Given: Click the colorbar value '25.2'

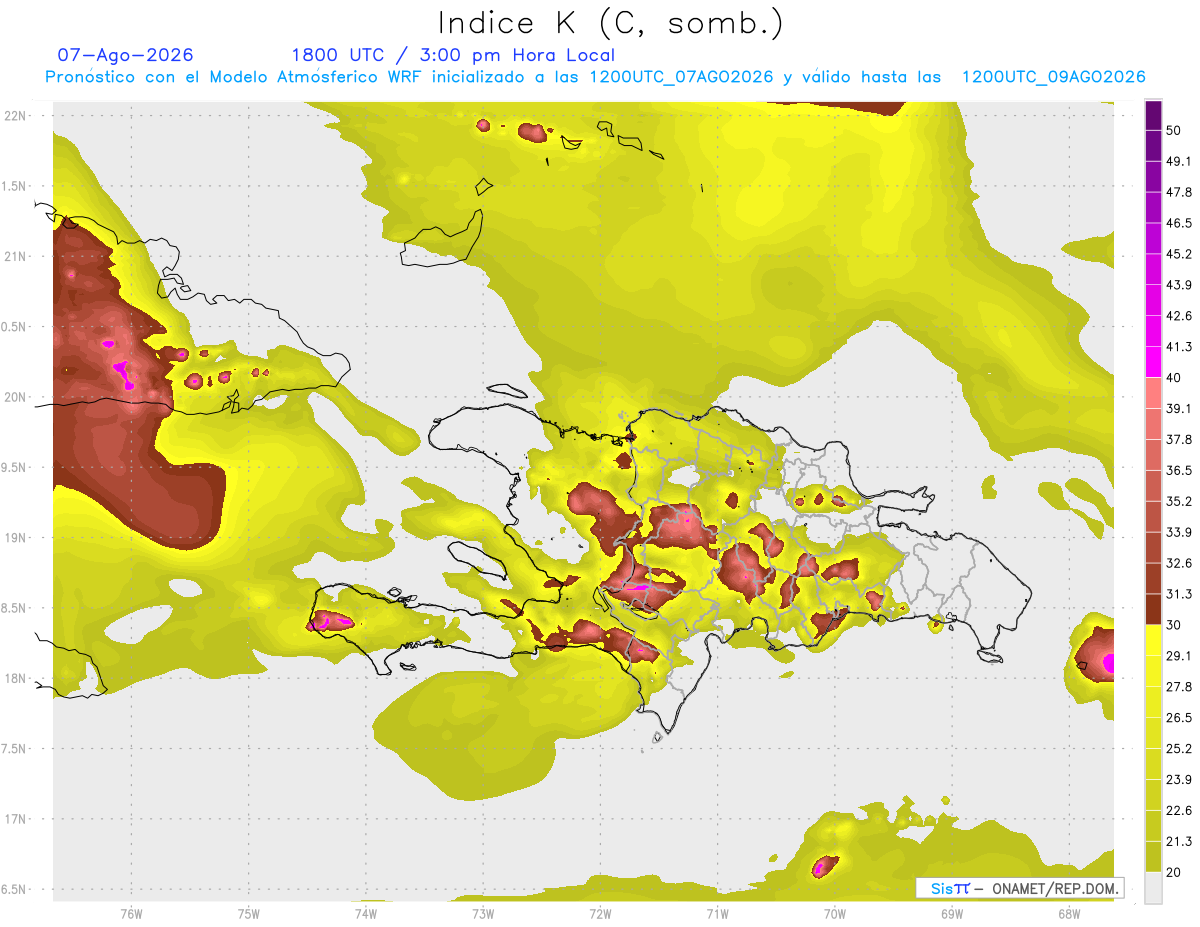Looking at the screenshot, I should click(1179, 748).
